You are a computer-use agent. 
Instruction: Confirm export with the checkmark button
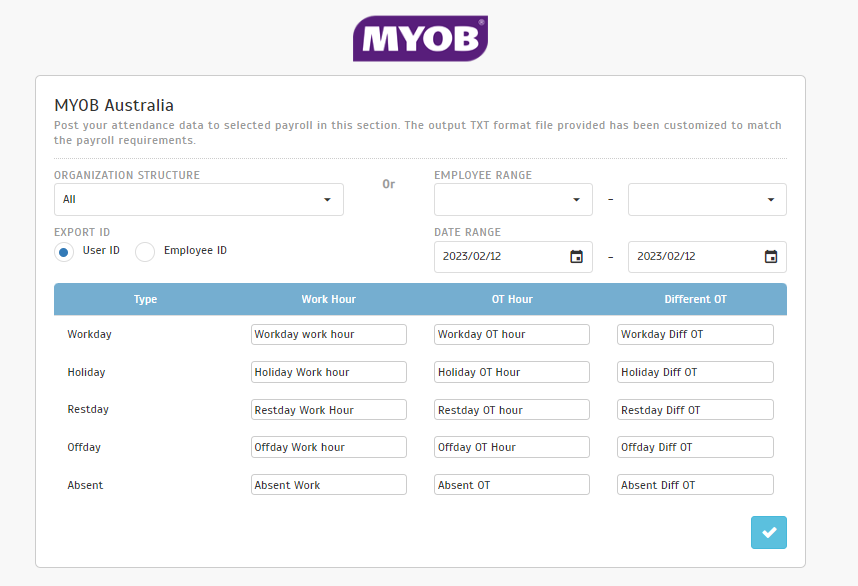[769, 532]
